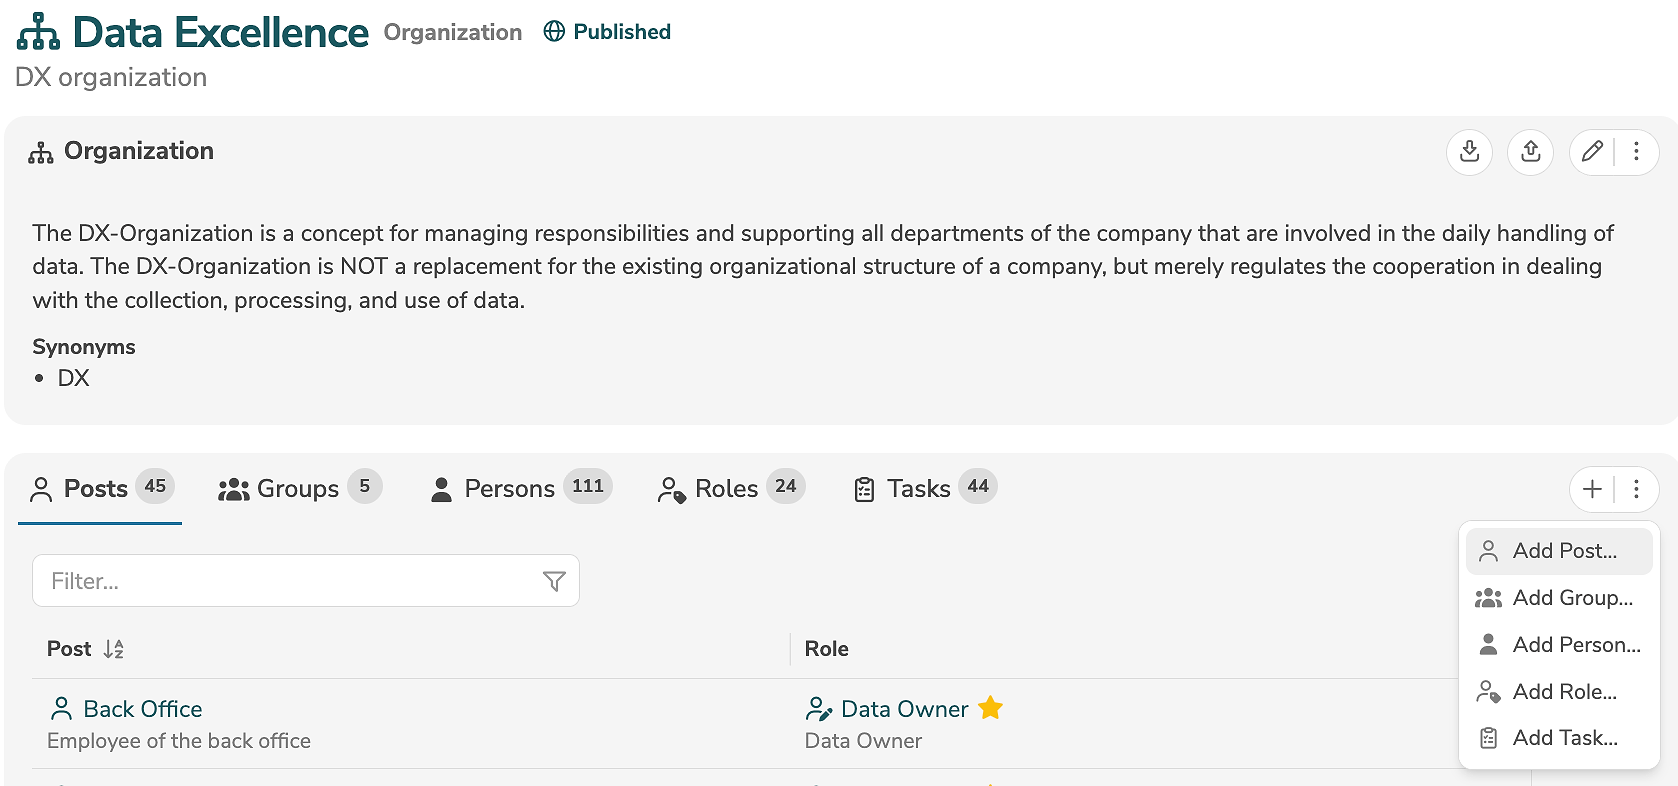
Task: Open the Organization panel three-dot menu
Action: click(1636, 152)
